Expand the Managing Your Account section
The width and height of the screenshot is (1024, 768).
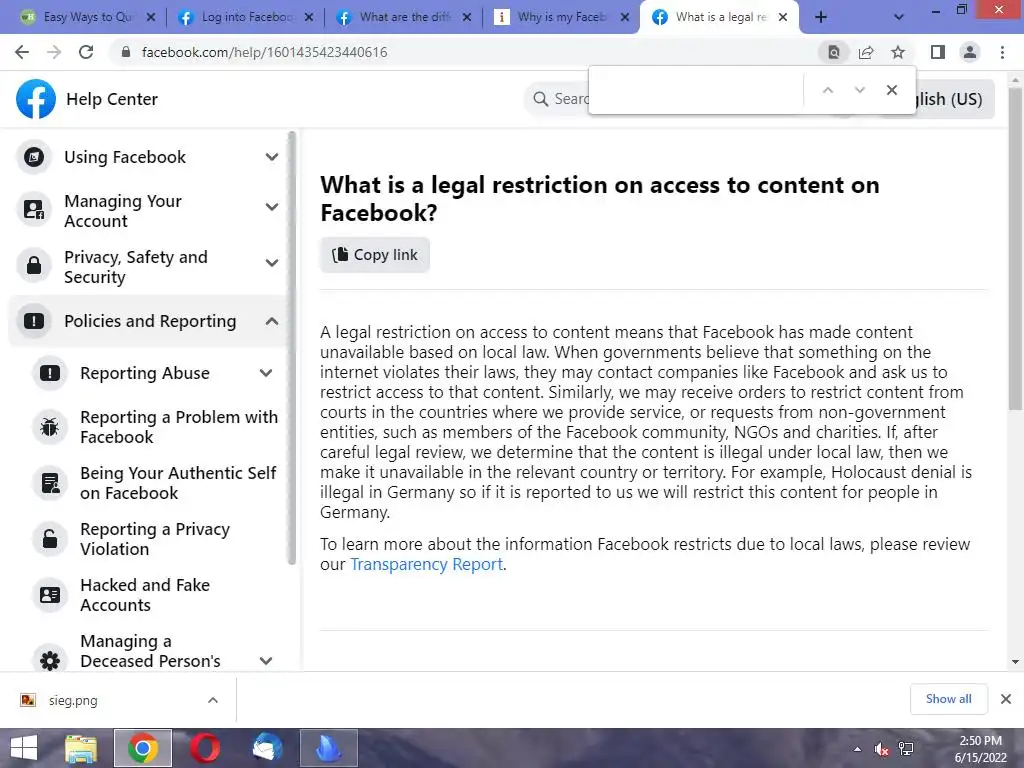[x=272, y=207]
